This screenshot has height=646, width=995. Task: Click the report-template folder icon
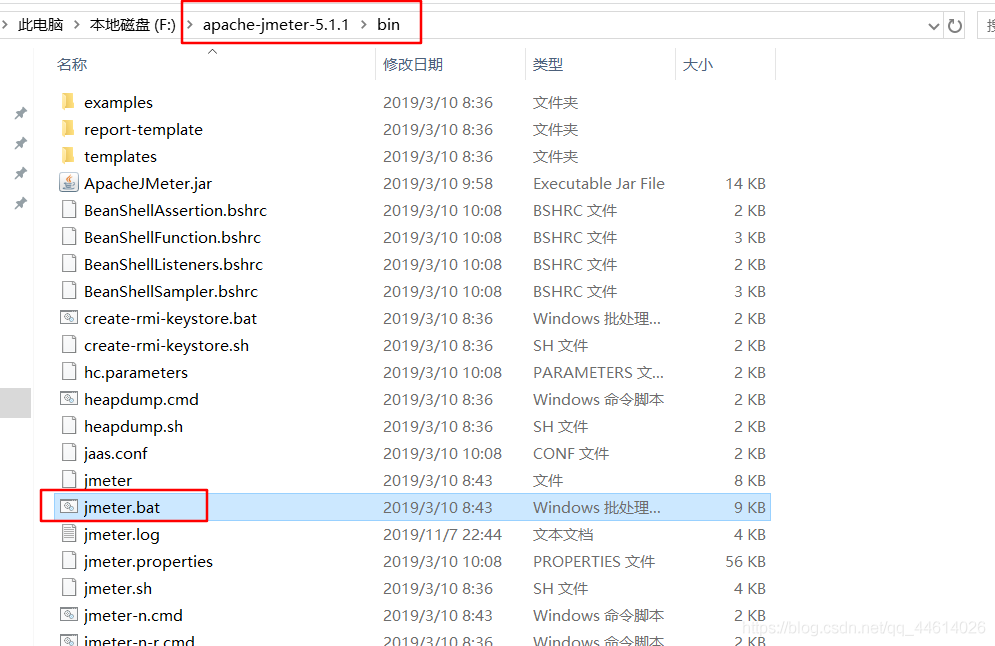coord(69,129)
